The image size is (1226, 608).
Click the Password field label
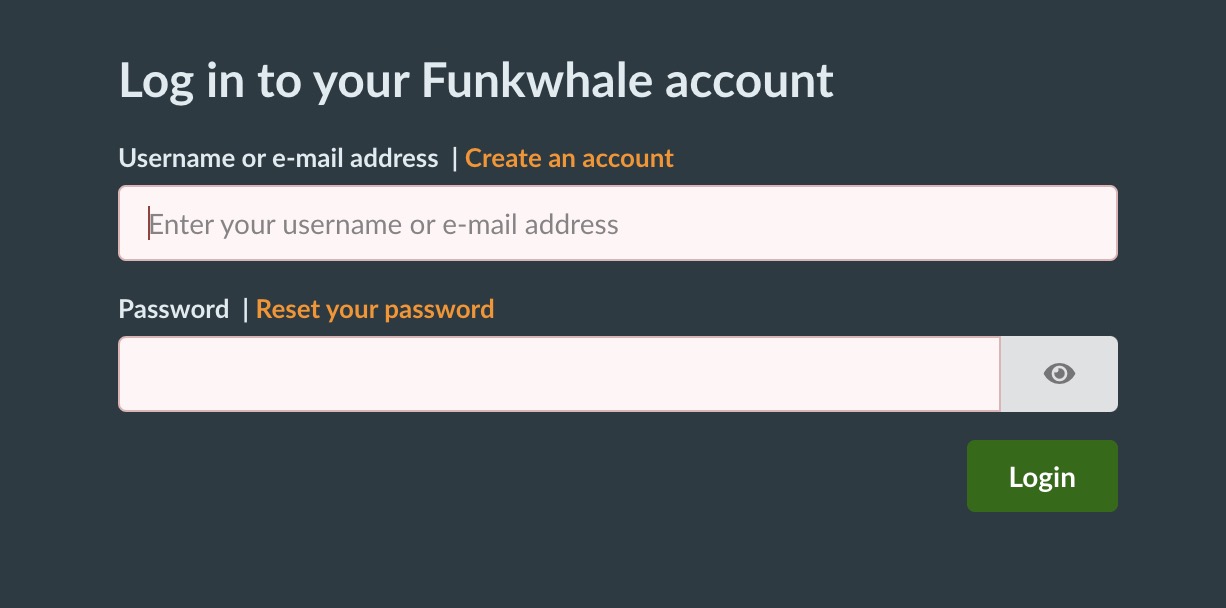pyautogui.click(x=173, y=308)
